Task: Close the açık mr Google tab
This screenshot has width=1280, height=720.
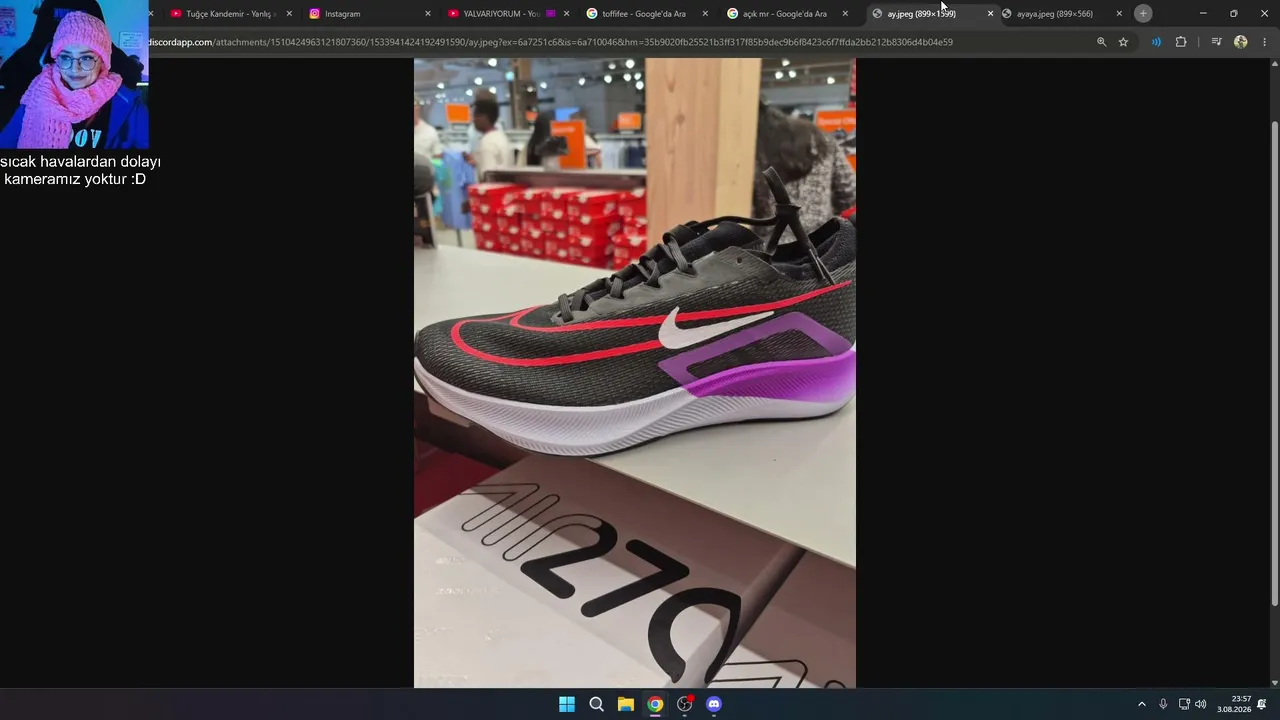Action: [845, 14]
